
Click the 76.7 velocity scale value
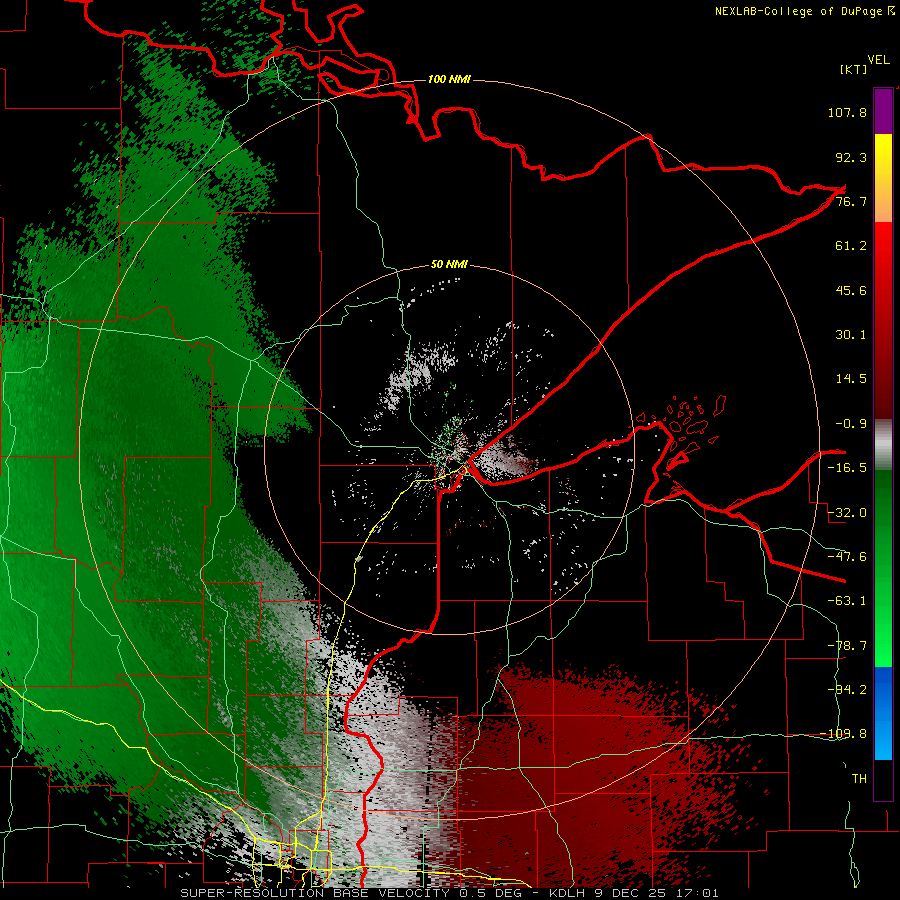[851, 201]
